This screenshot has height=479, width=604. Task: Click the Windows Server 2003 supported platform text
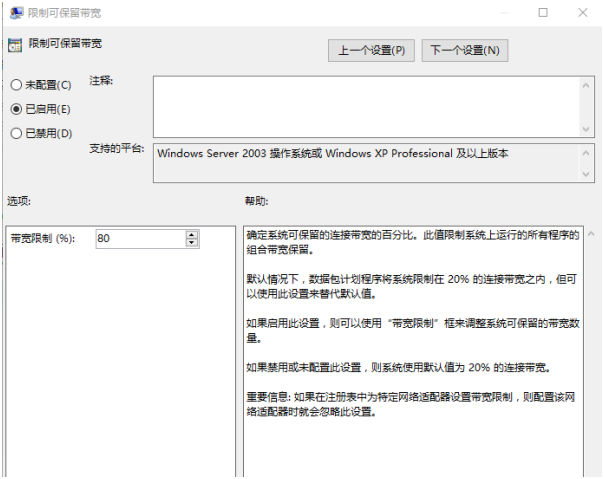coord(332,153)
